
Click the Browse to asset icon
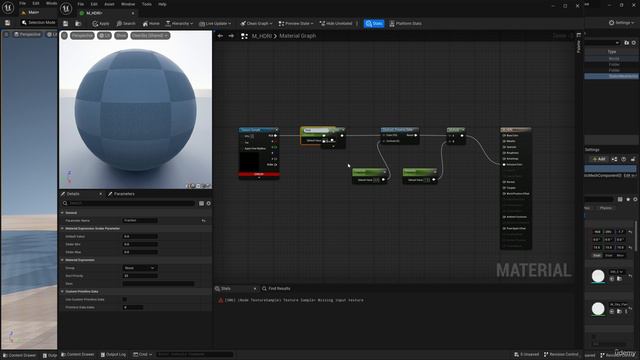78,24
